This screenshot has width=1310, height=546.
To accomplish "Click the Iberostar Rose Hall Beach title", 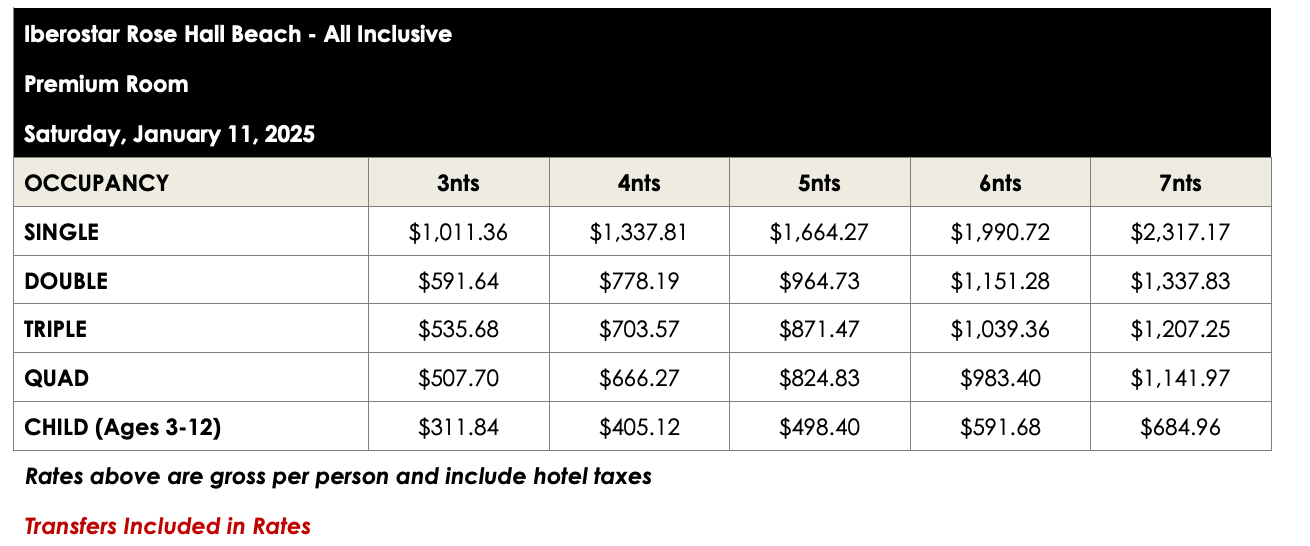I will [238, 35].
